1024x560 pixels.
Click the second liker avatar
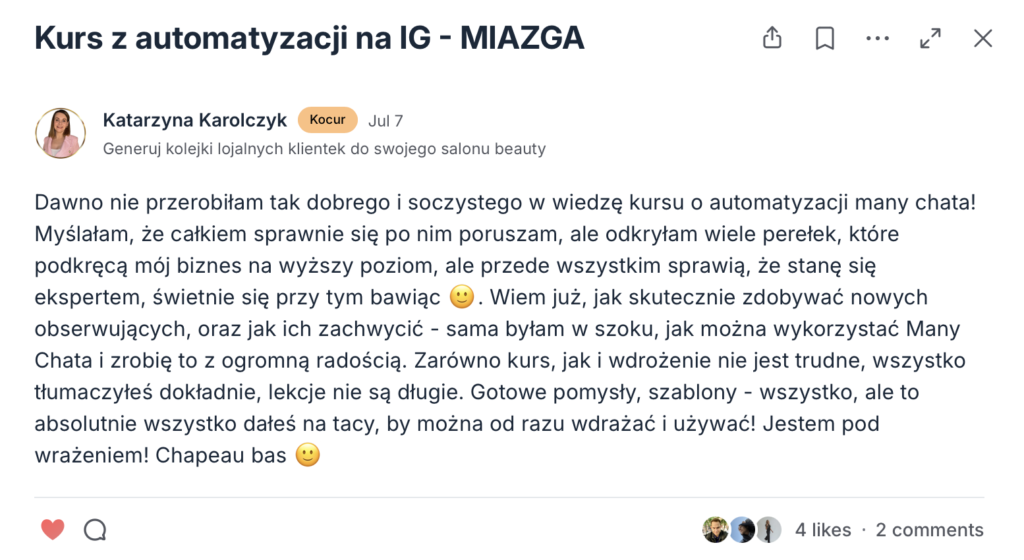742,530
